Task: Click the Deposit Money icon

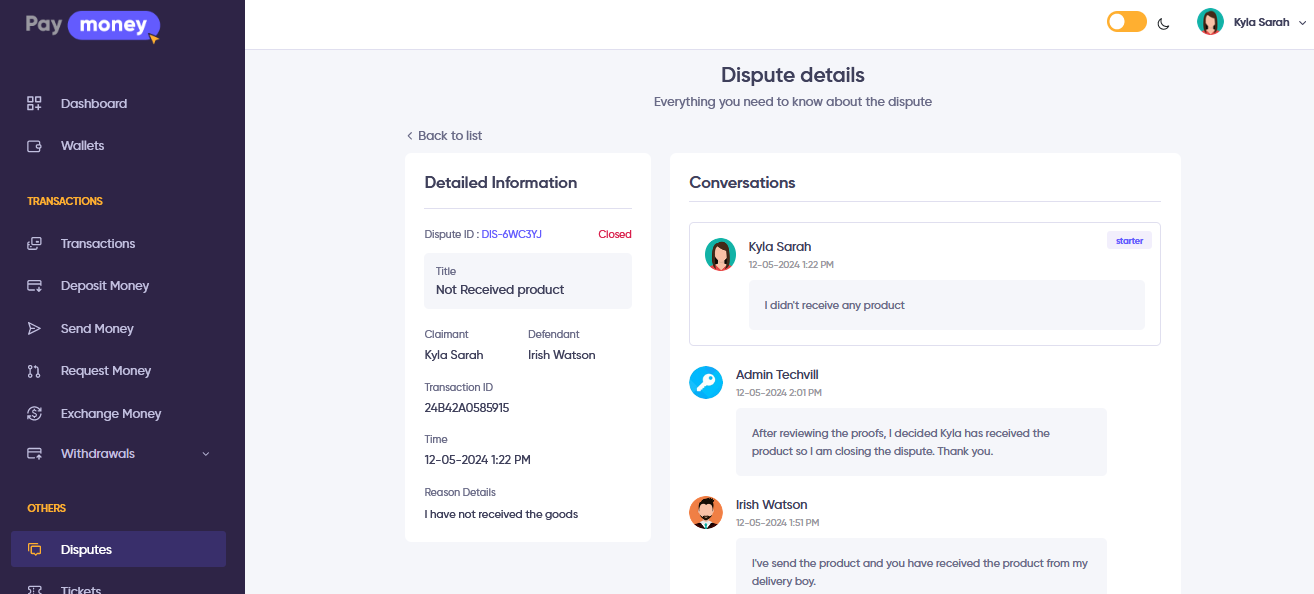Action: coord(34,286)
